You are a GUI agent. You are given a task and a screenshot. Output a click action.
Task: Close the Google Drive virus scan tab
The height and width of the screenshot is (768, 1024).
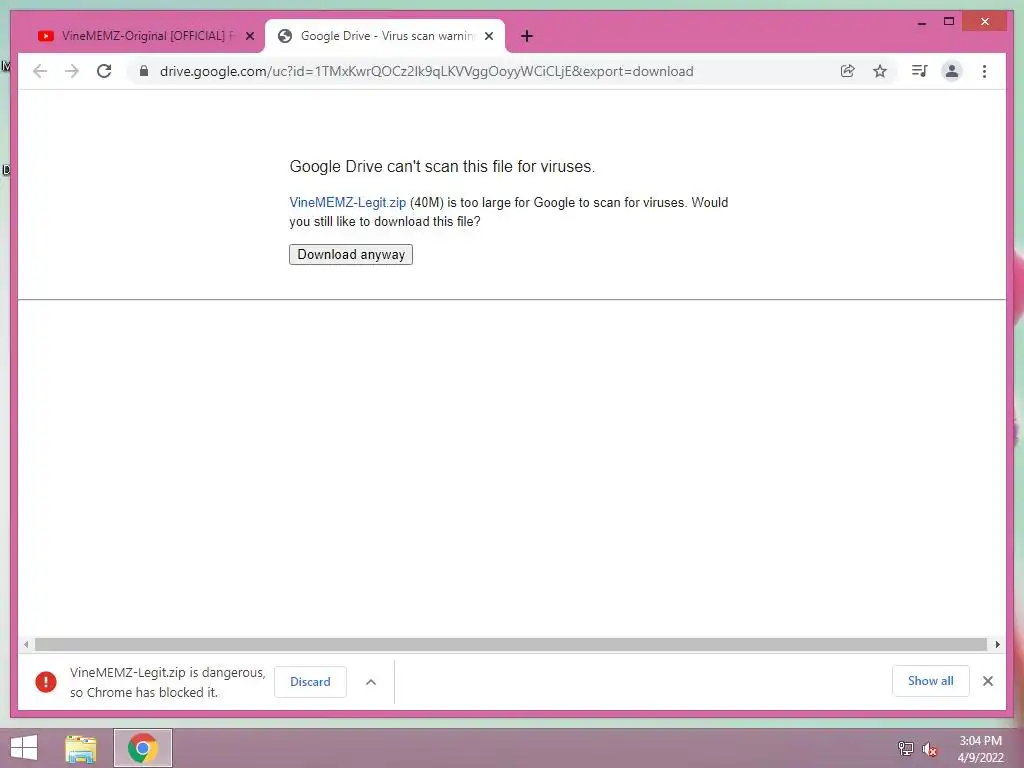click(x=489, y=36)
